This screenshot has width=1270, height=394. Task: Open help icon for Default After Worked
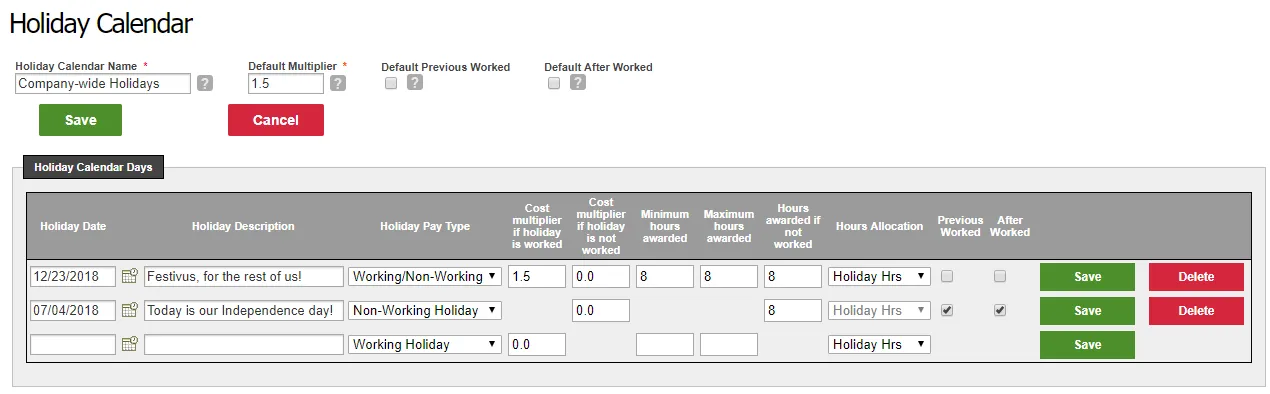click(578, 83)
